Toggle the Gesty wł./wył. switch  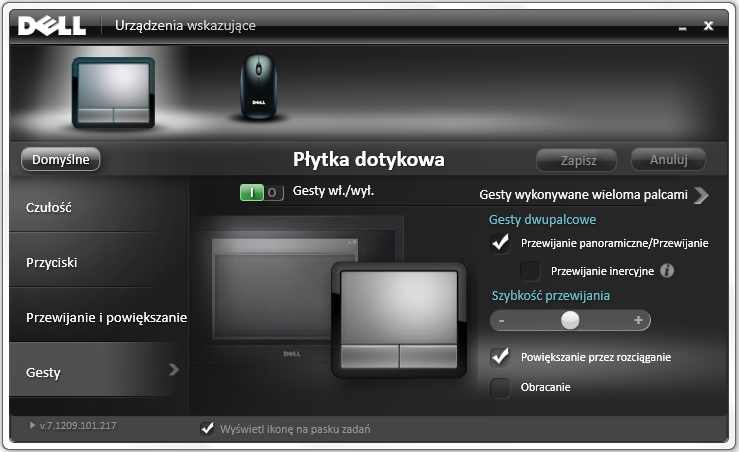[x=262, y=192]
